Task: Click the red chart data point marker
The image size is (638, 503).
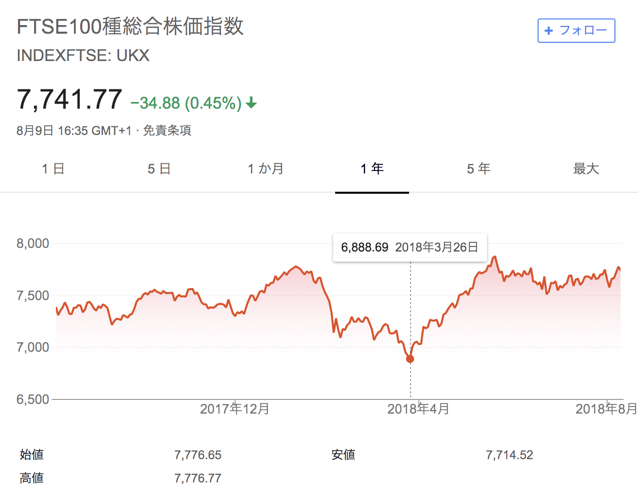Action: pos(410,359)
